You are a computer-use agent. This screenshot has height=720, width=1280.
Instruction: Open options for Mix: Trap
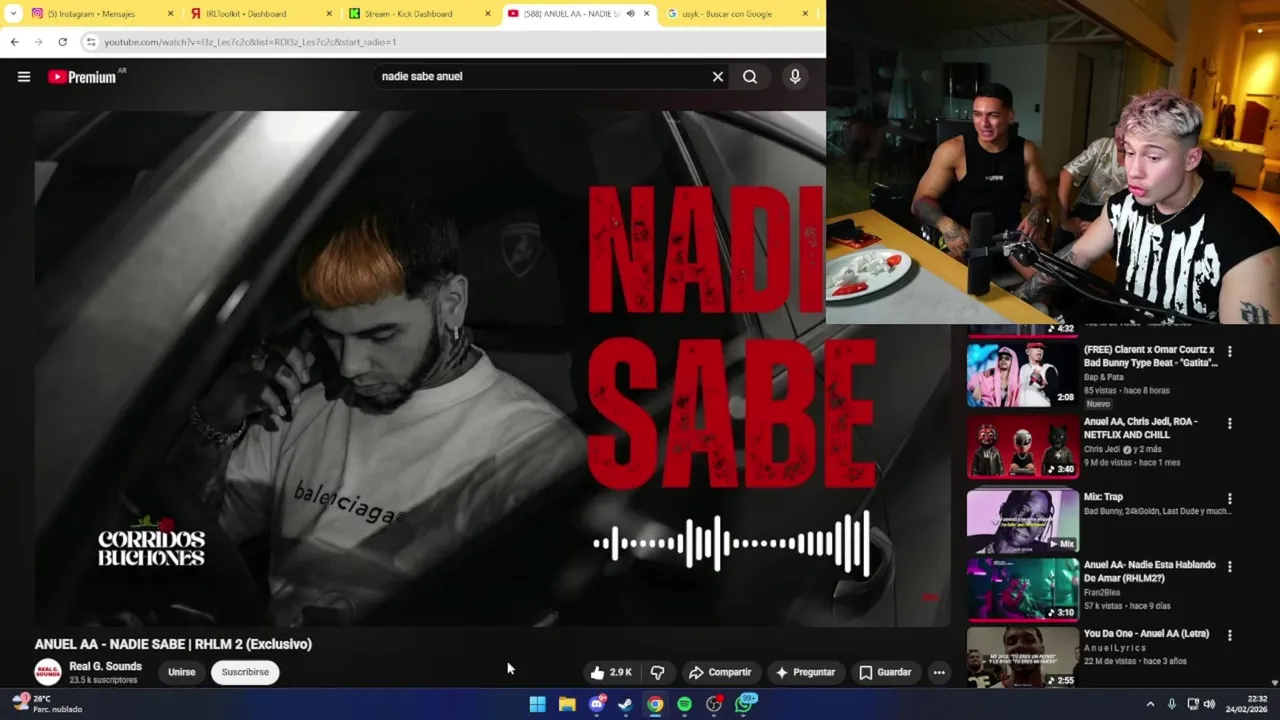coord(1230,498)
